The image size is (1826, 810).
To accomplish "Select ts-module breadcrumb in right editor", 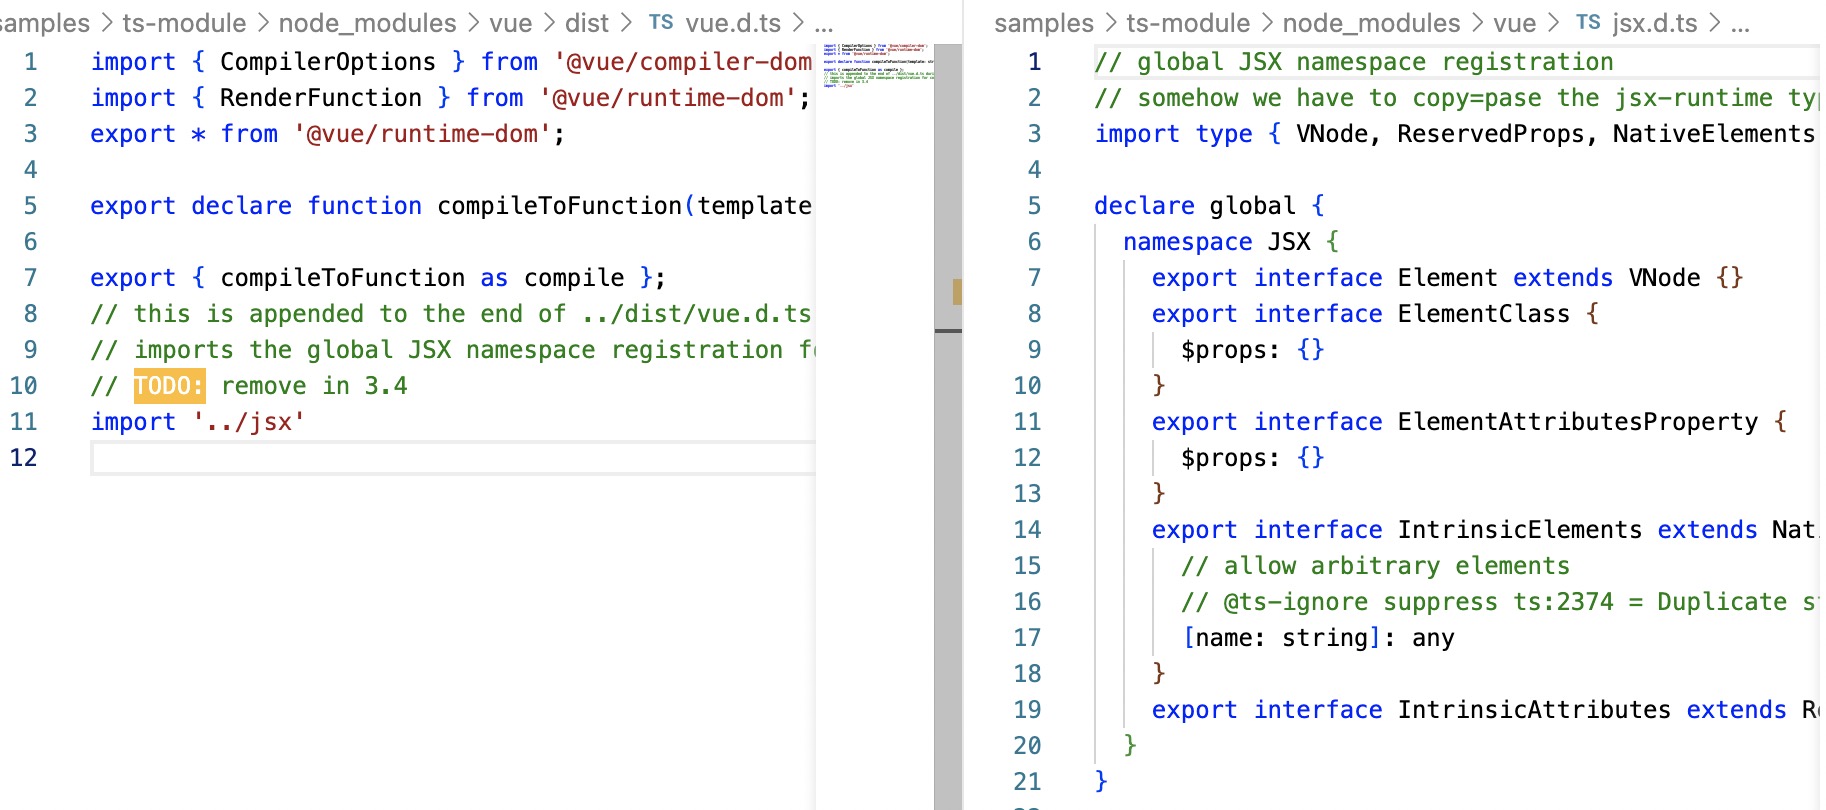I will pos(1188,22).
